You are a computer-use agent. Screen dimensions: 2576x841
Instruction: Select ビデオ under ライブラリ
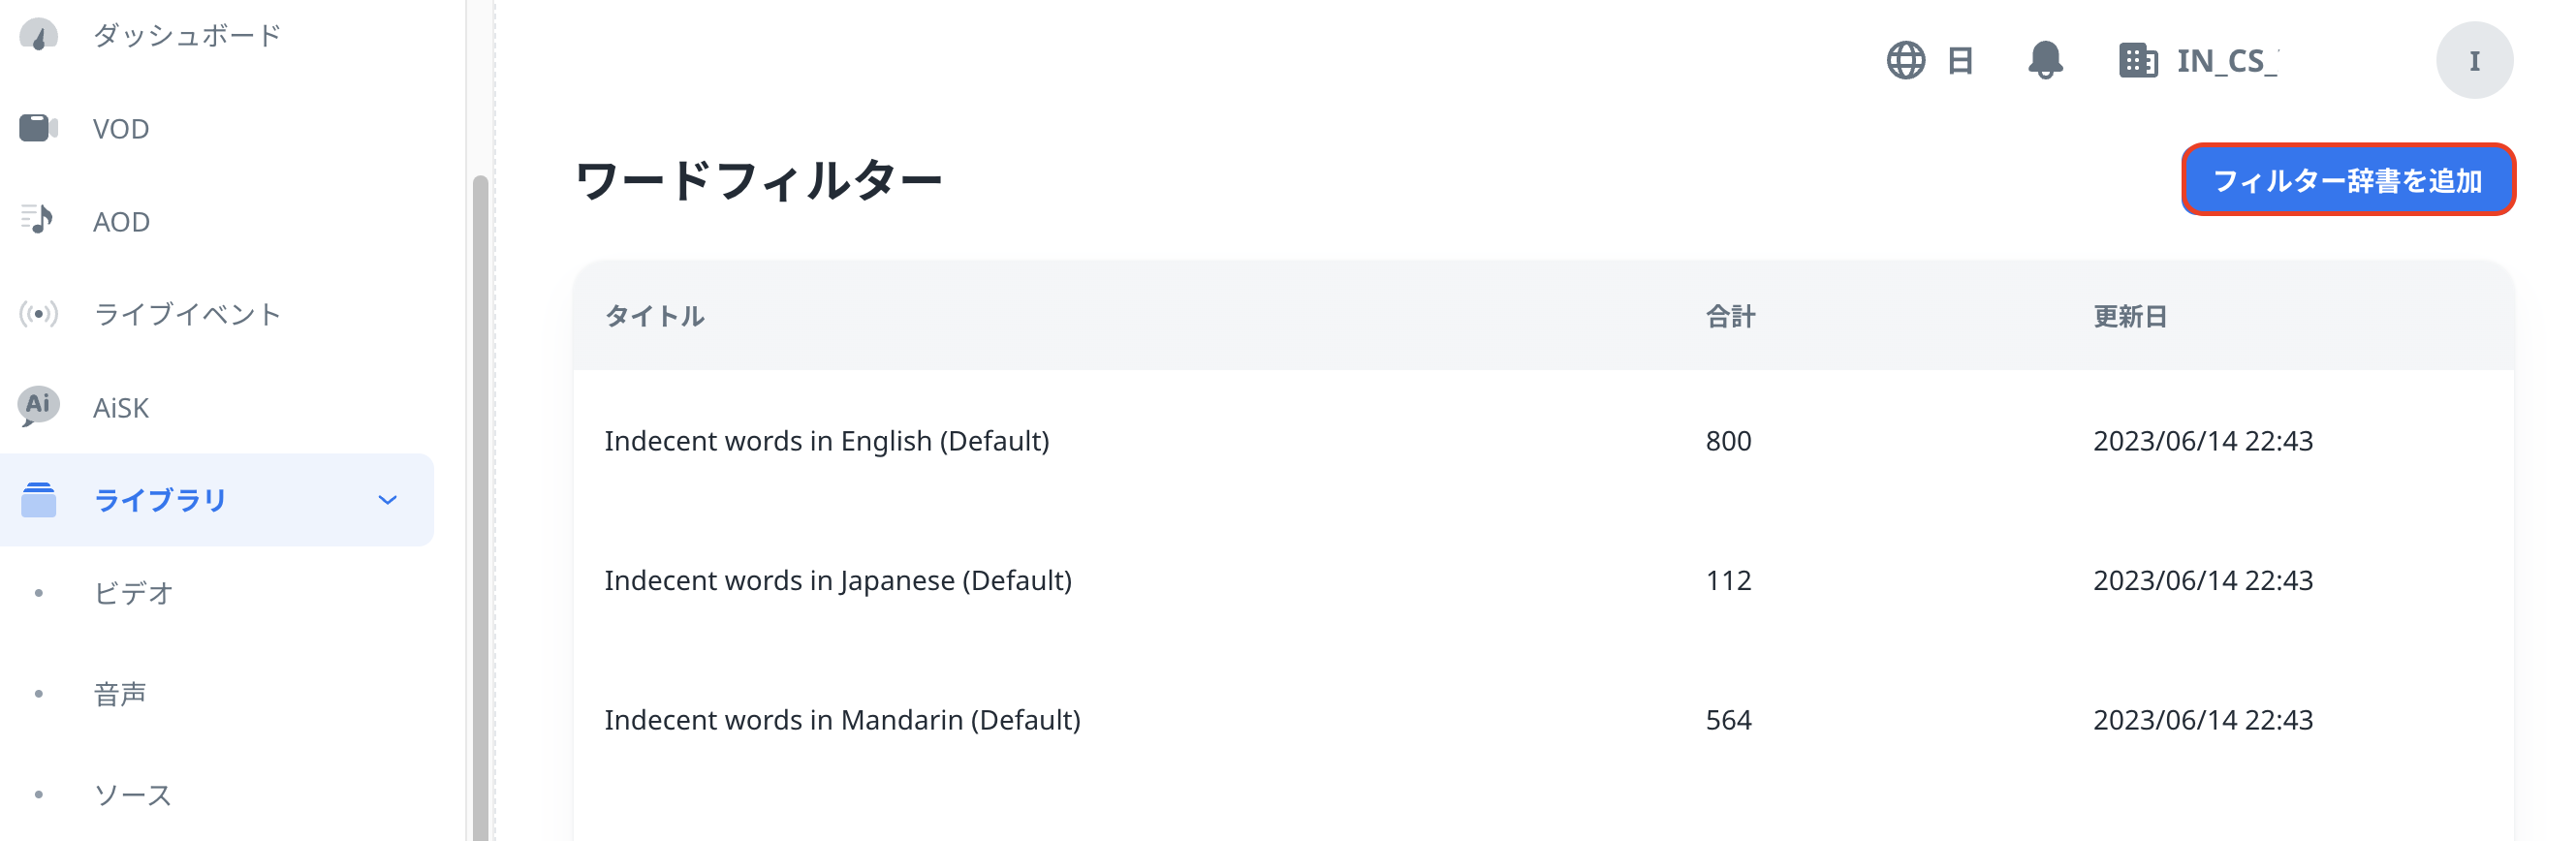pyautogui.click(x=134, y=592)
